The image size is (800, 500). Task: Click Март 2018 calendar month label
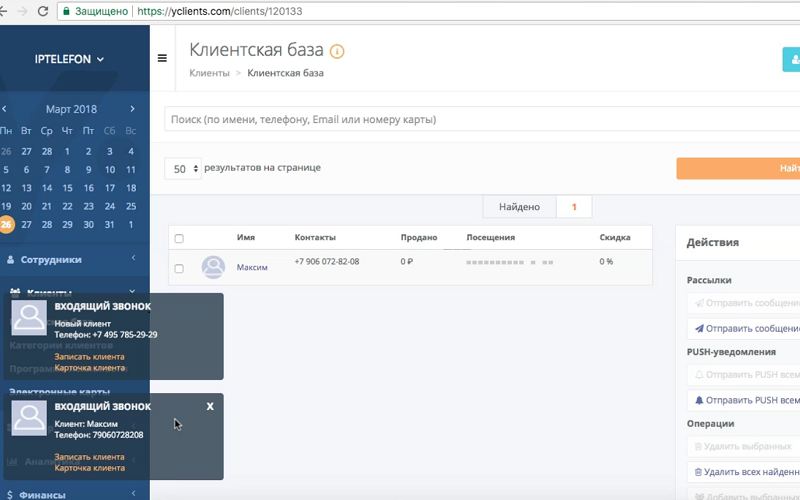[71, 109]
